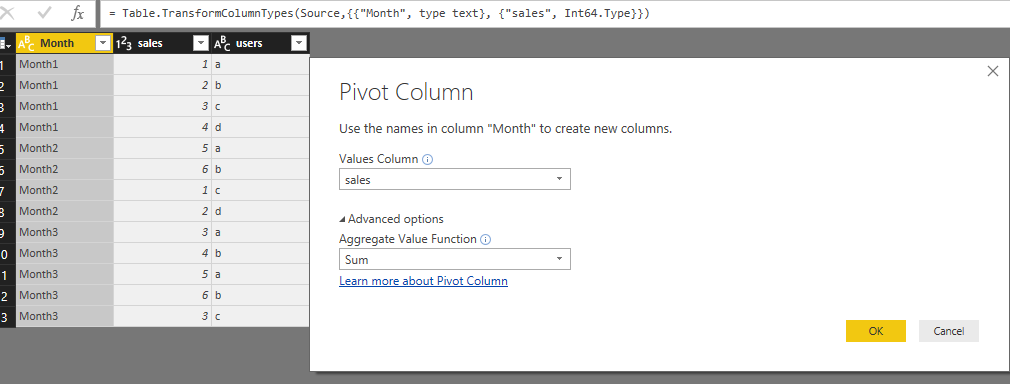Select user c cell in the Month3 row
The width and height of the screenshot is (1010, 384).
(260, 316)
